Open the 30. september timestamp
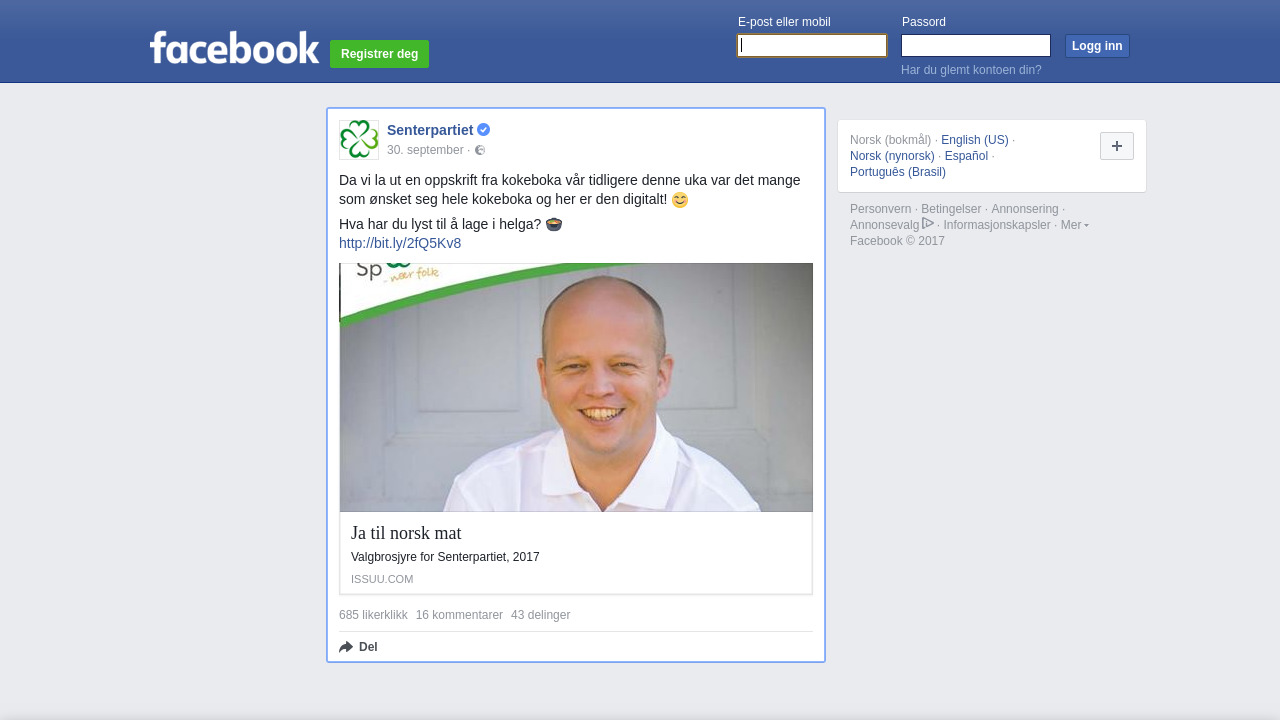The height and width of the screenshot is (720, 1280). pos(425,150)
